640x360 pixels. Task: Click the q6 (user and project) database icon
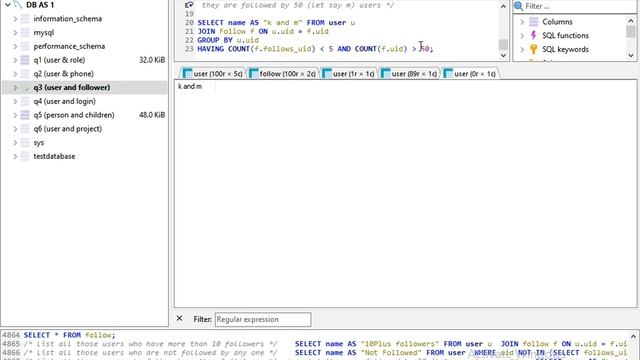(25, 129)
